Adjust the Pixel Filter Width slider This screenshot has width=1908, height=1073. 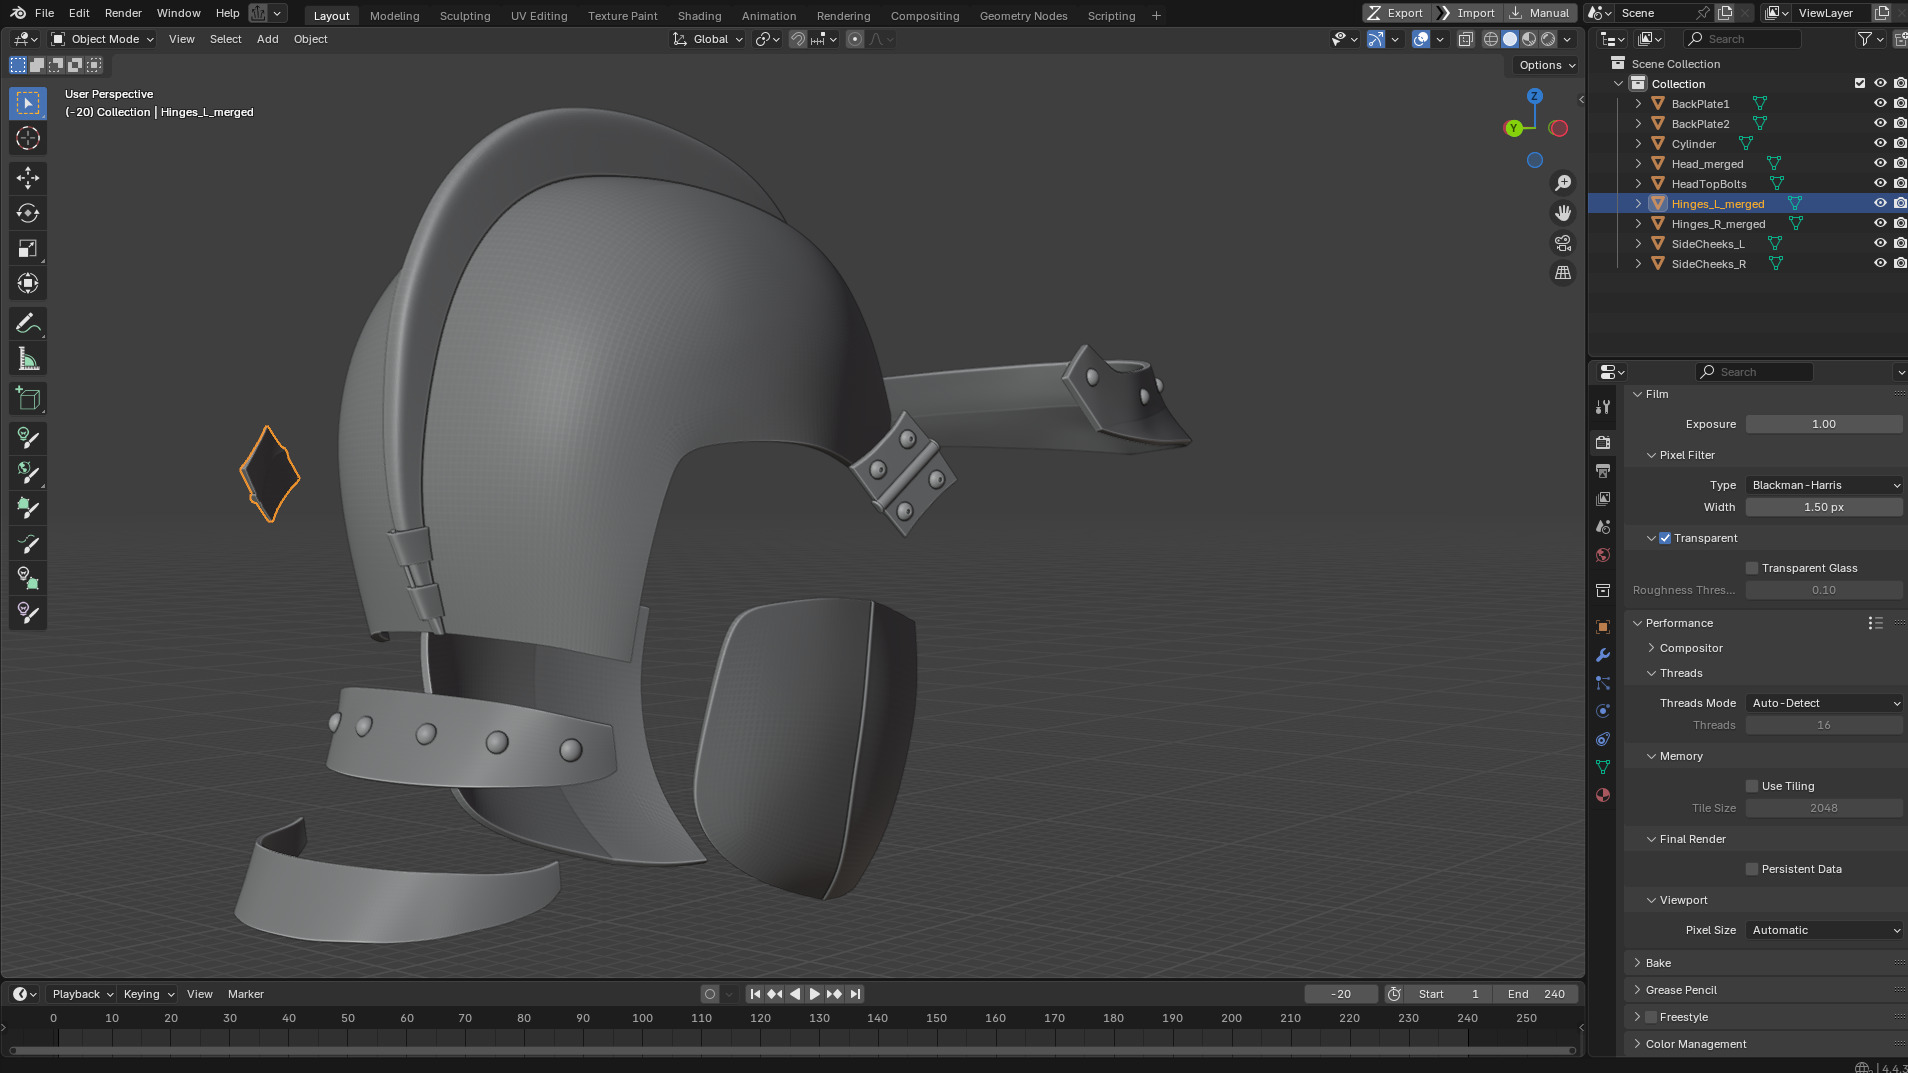pos(1824,507)
